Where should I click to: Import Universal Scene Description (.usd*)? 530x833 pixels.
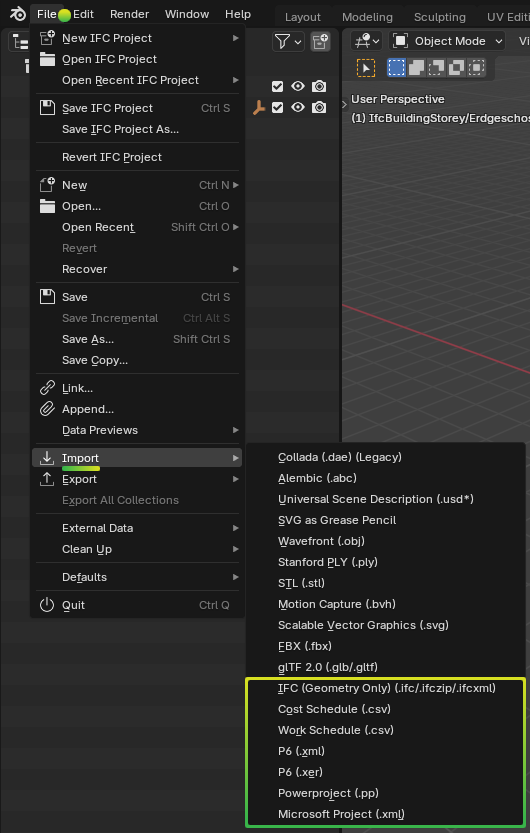[386, 499]
